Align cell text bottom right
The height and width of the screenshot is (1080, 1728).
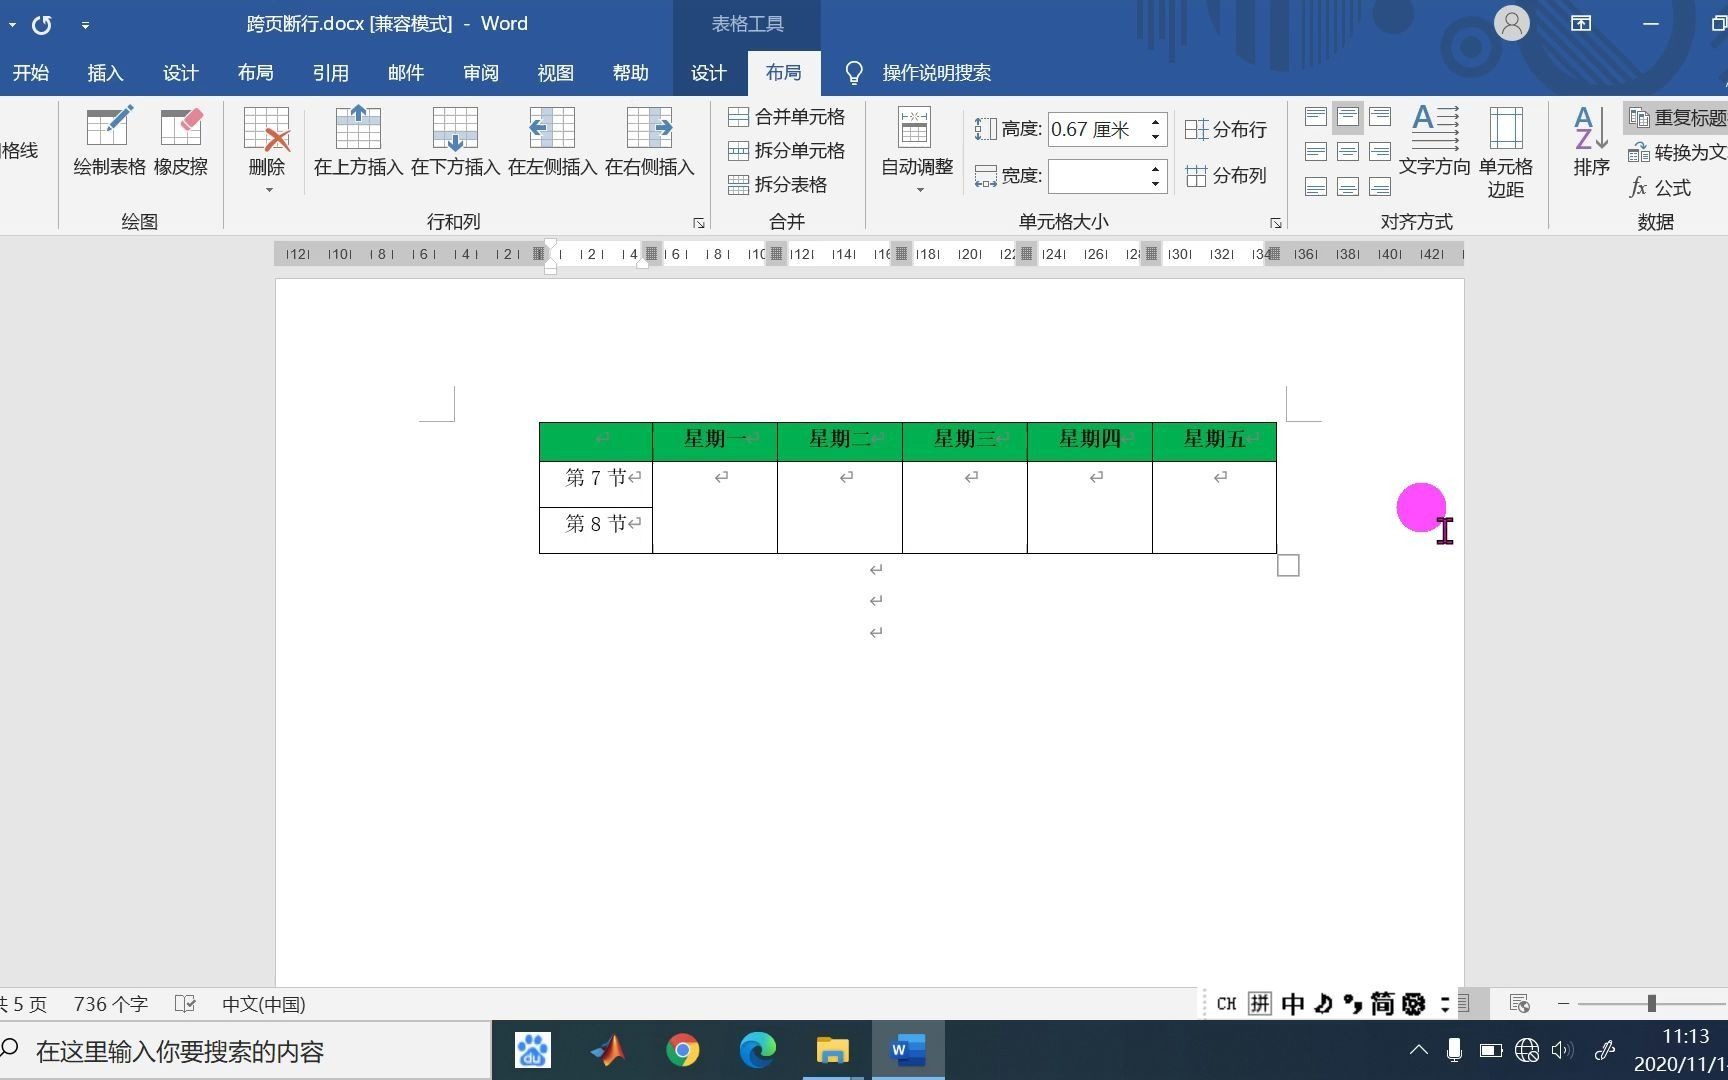click(x=1380, y=187)
